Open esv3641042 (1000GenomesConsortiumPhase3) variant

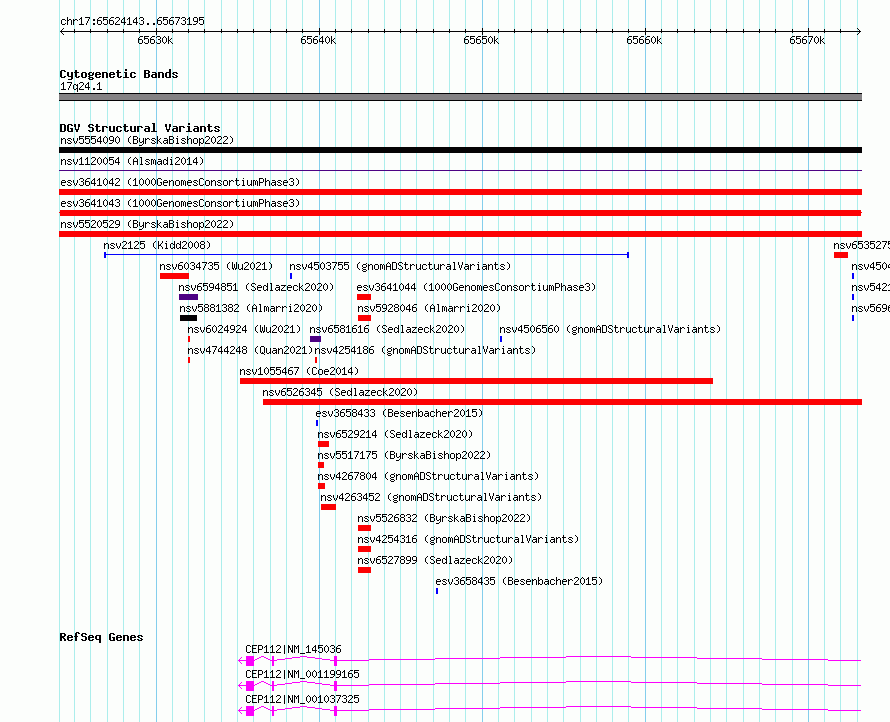coord(180,182)
